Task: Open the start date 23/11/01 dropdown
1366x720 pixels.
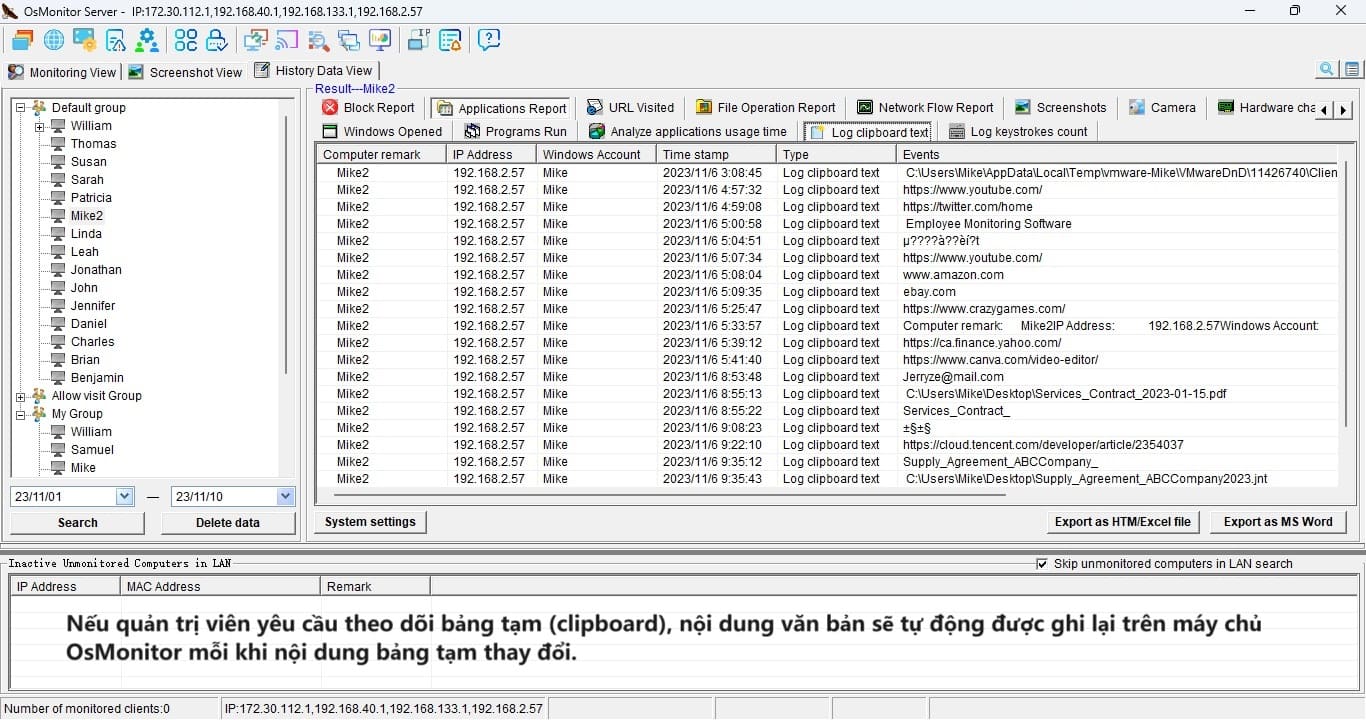Action: click(124, 496)
